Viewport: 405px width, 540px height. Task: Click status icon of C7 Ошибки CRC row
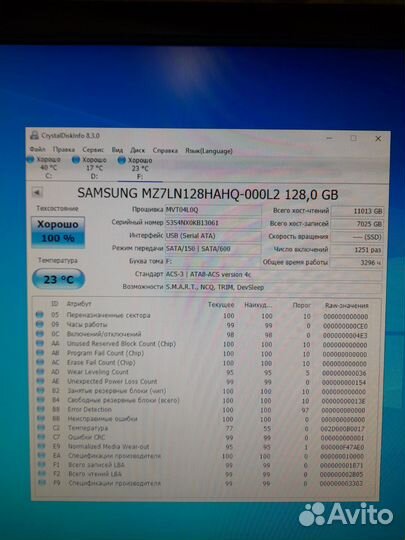(x=41, y=437)
